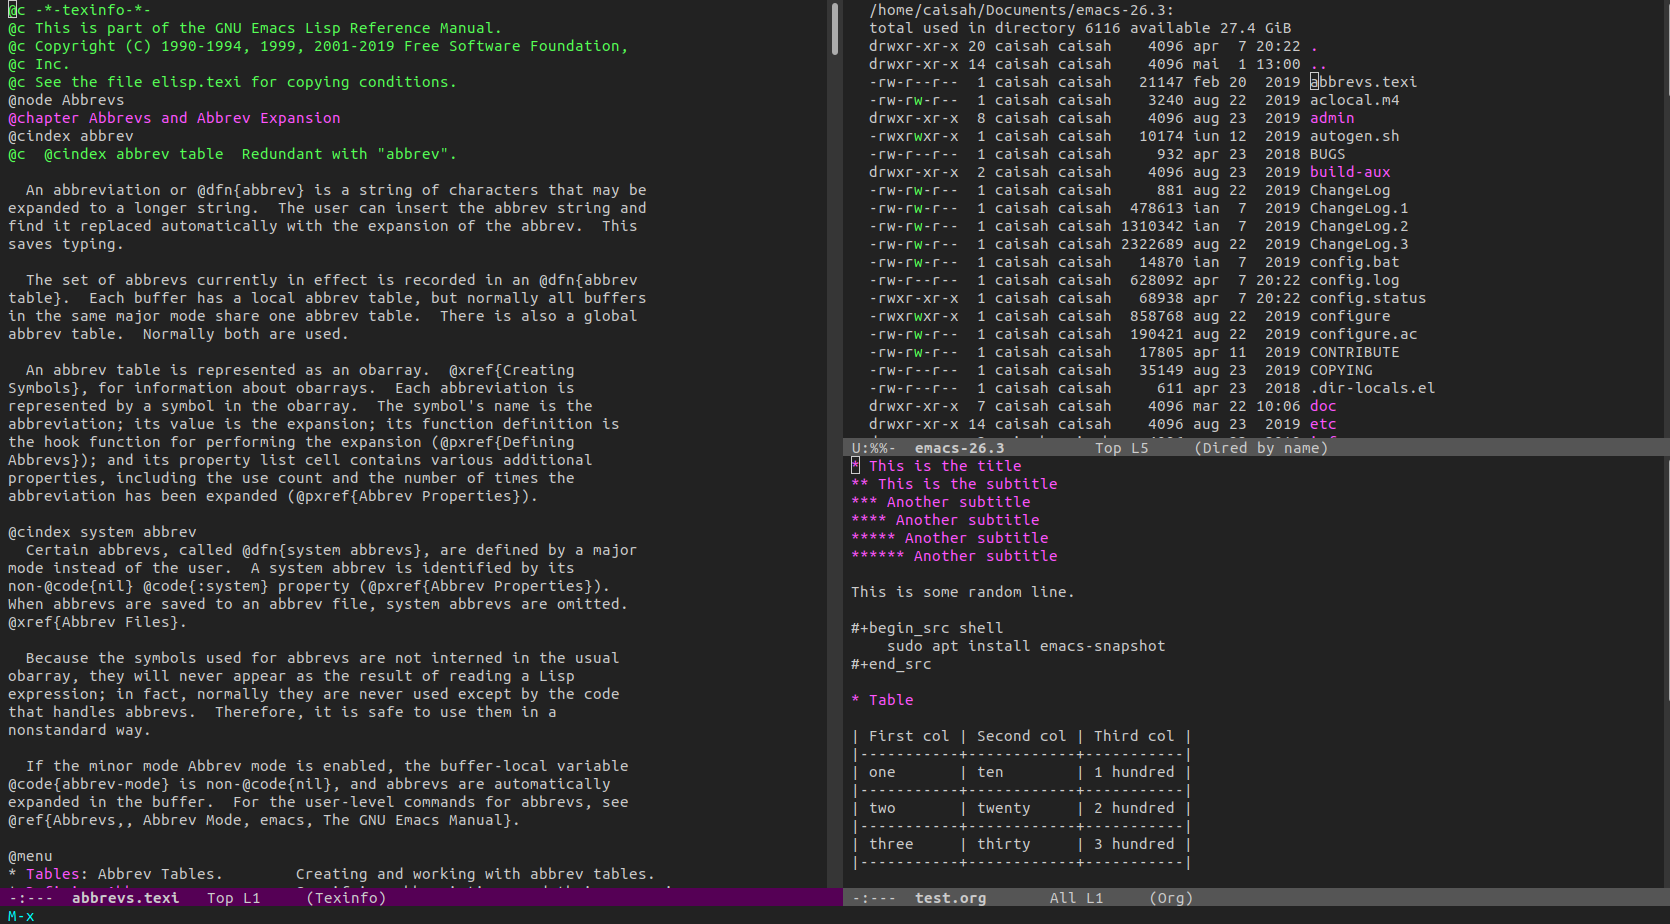Open the build-aux directory entry
This screenshot has width=1670, height=924.
click(1349, 172)
